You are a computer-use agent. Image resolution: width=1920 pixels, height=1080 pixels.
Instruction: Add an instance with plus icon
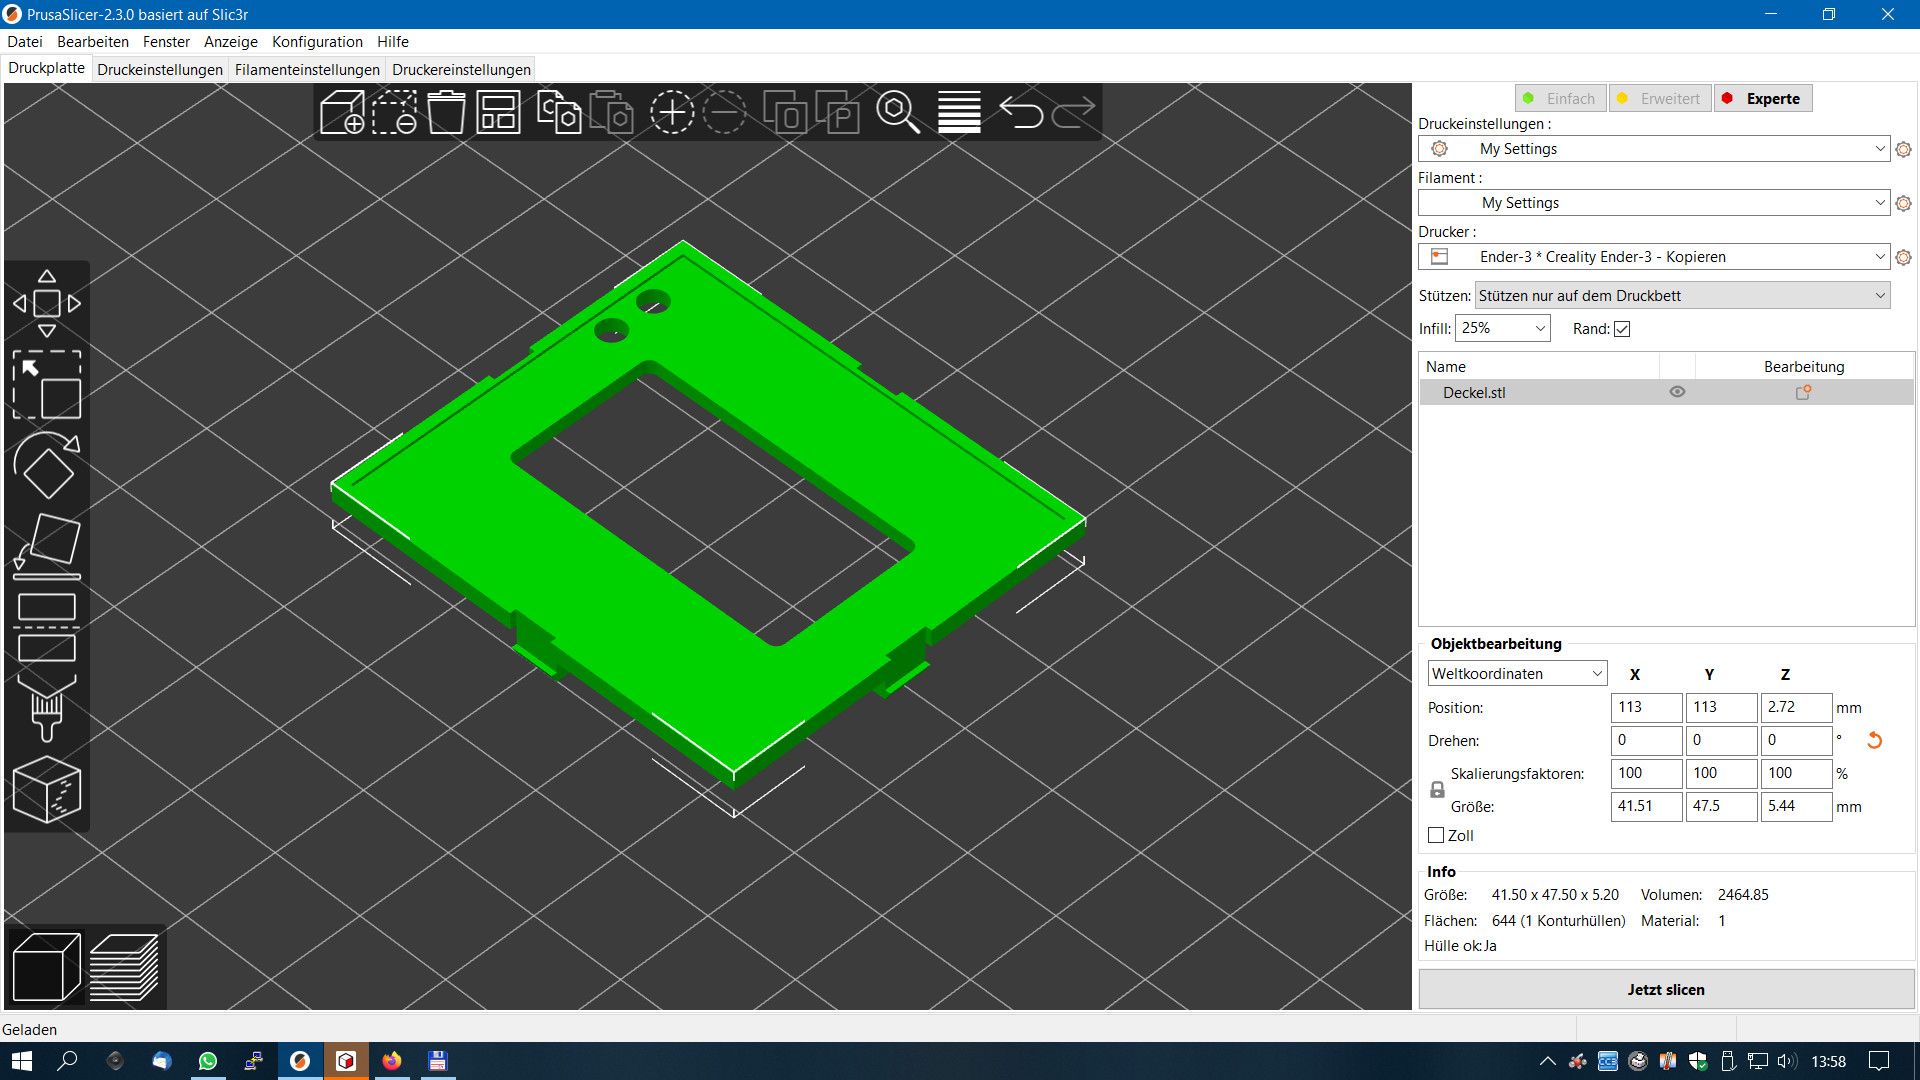(x=672, y=112)
